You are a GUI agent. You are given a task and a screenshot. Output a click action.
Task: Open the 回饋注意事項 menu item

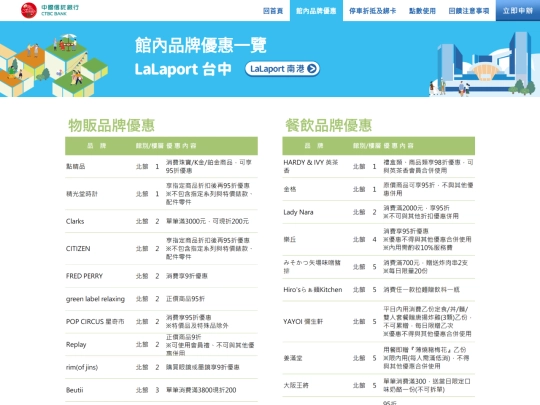[x=469, y=11]
